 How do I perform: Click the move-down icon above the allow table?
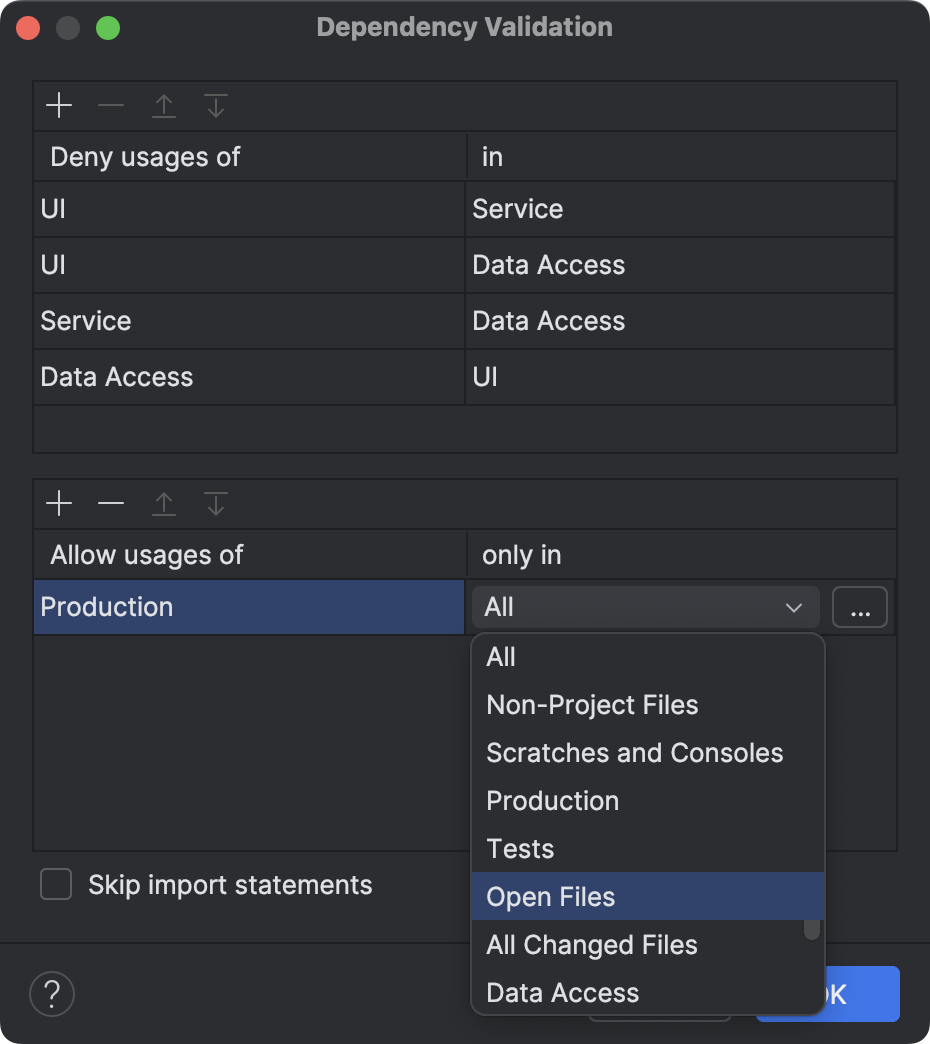215,503
